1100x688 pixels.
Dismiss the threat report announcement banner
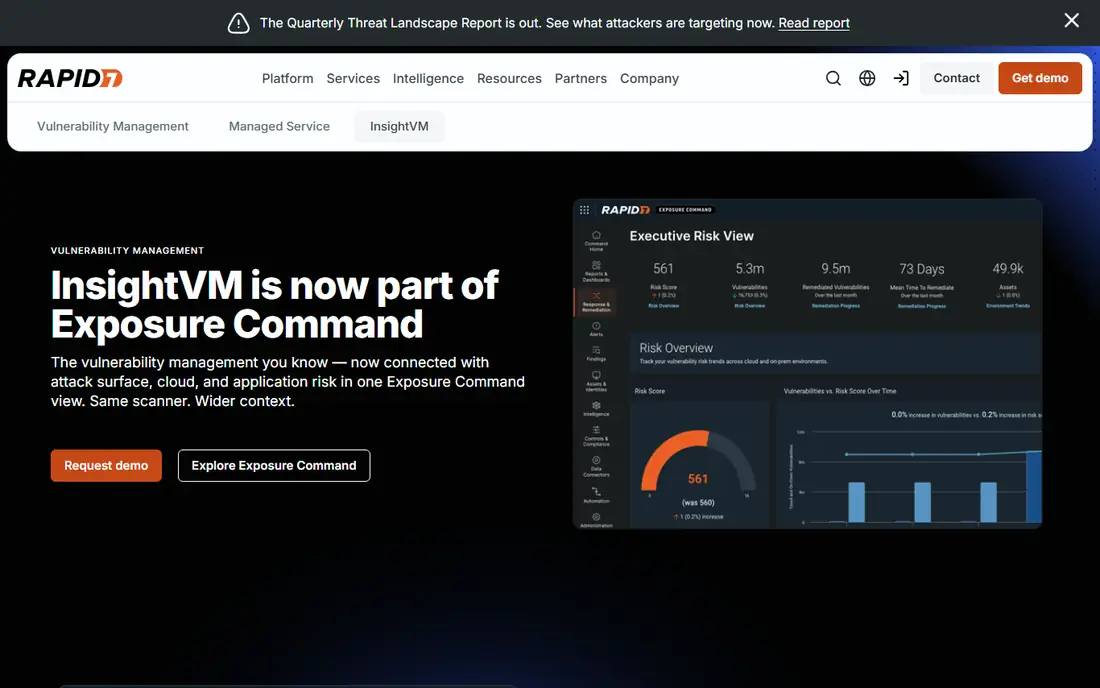point(1071,20)
